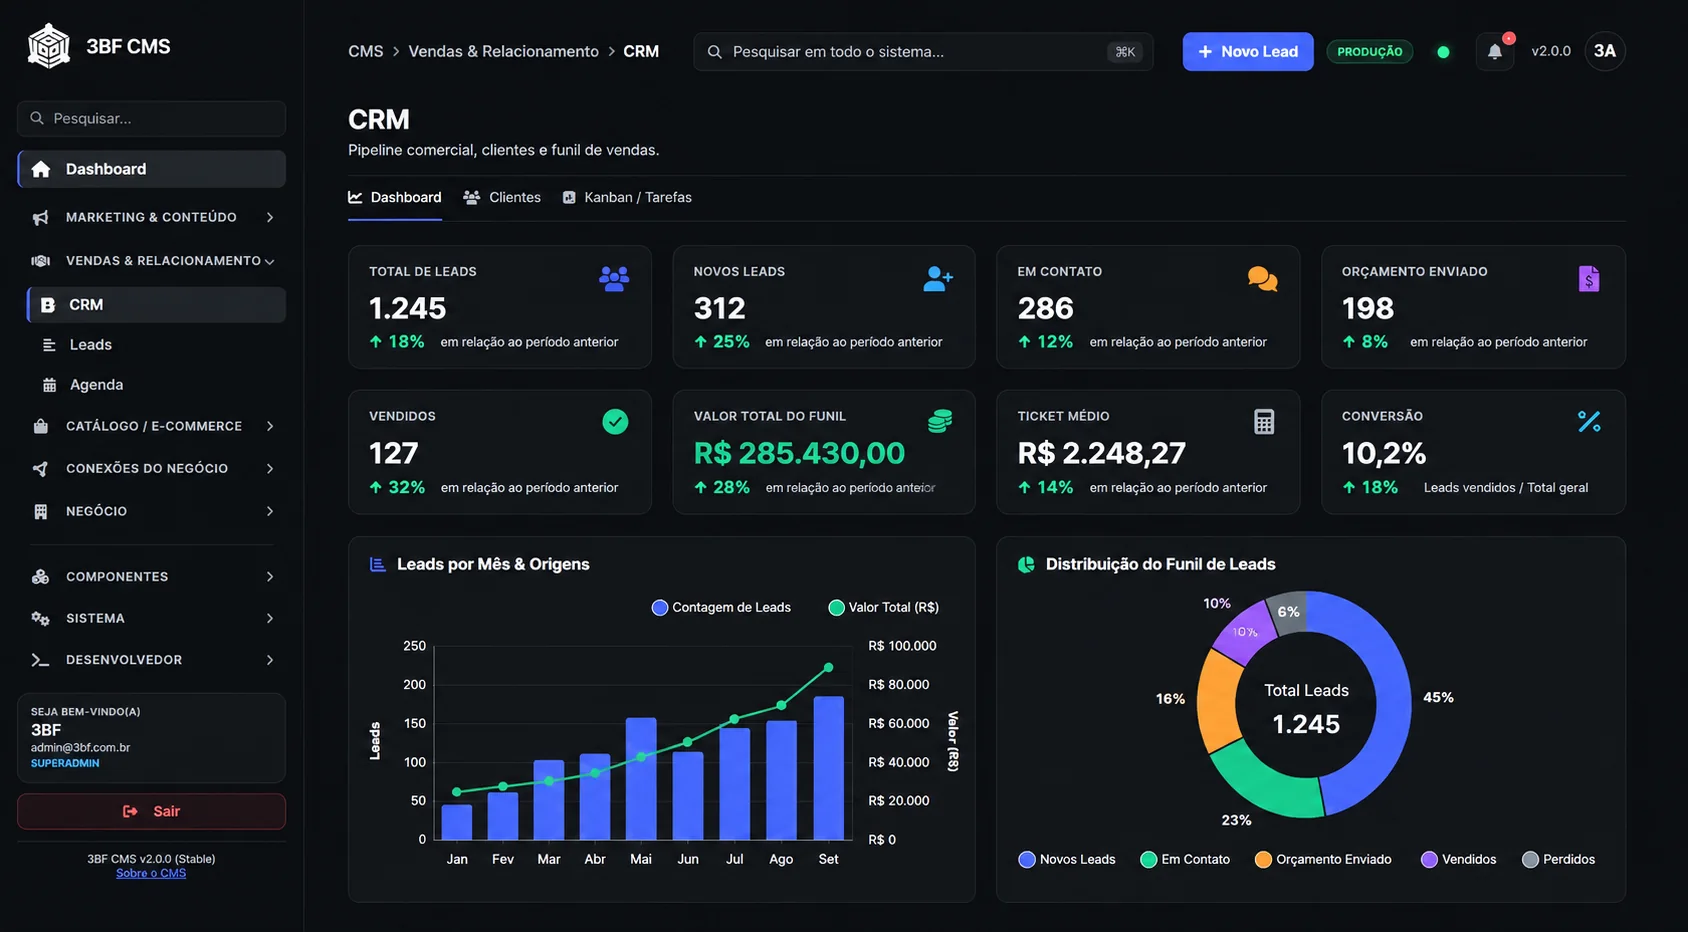
Task: Click the search magnifier icon in the top bar
Action: [x=715, y=52]
